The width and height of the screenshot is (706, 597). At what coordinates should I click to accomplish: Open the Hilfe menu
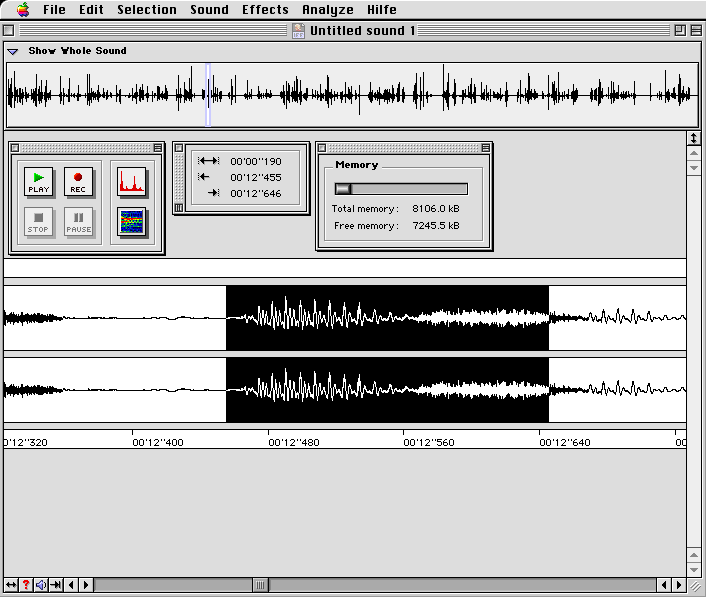click(x=381, y=9)
